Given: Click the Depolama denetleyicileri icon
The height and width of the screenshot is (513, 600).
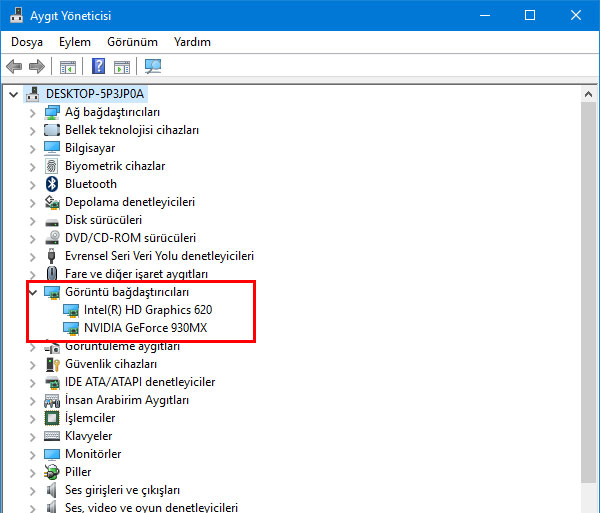Looking at the screenshot, I should 52,202.
